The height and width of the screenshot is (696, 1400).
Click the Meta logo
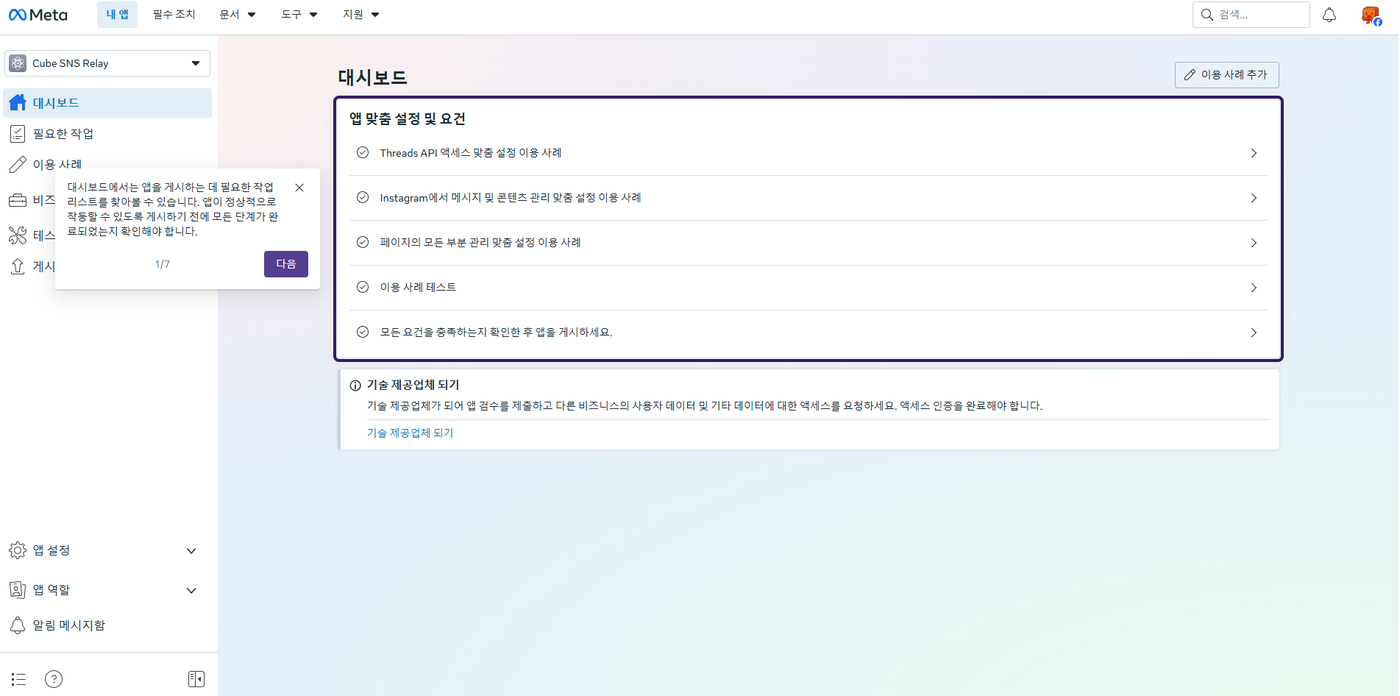pos(38,15)
